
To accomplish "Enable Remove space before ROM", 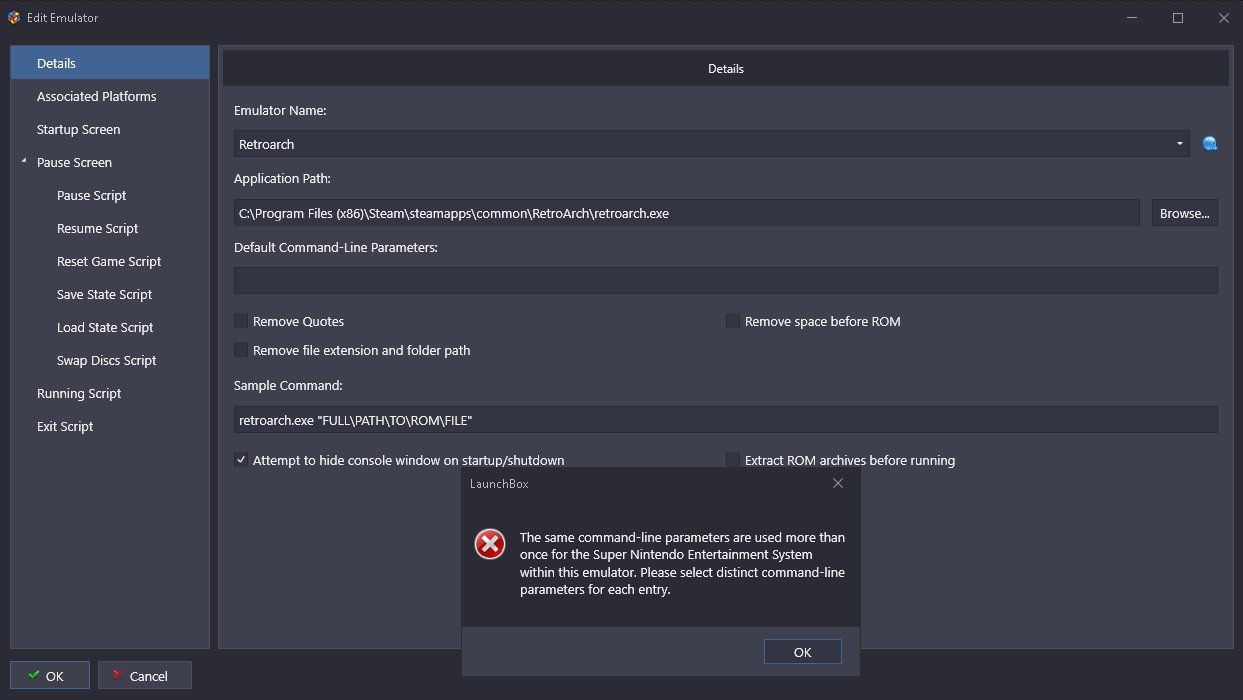I will (x=733, y=321).
